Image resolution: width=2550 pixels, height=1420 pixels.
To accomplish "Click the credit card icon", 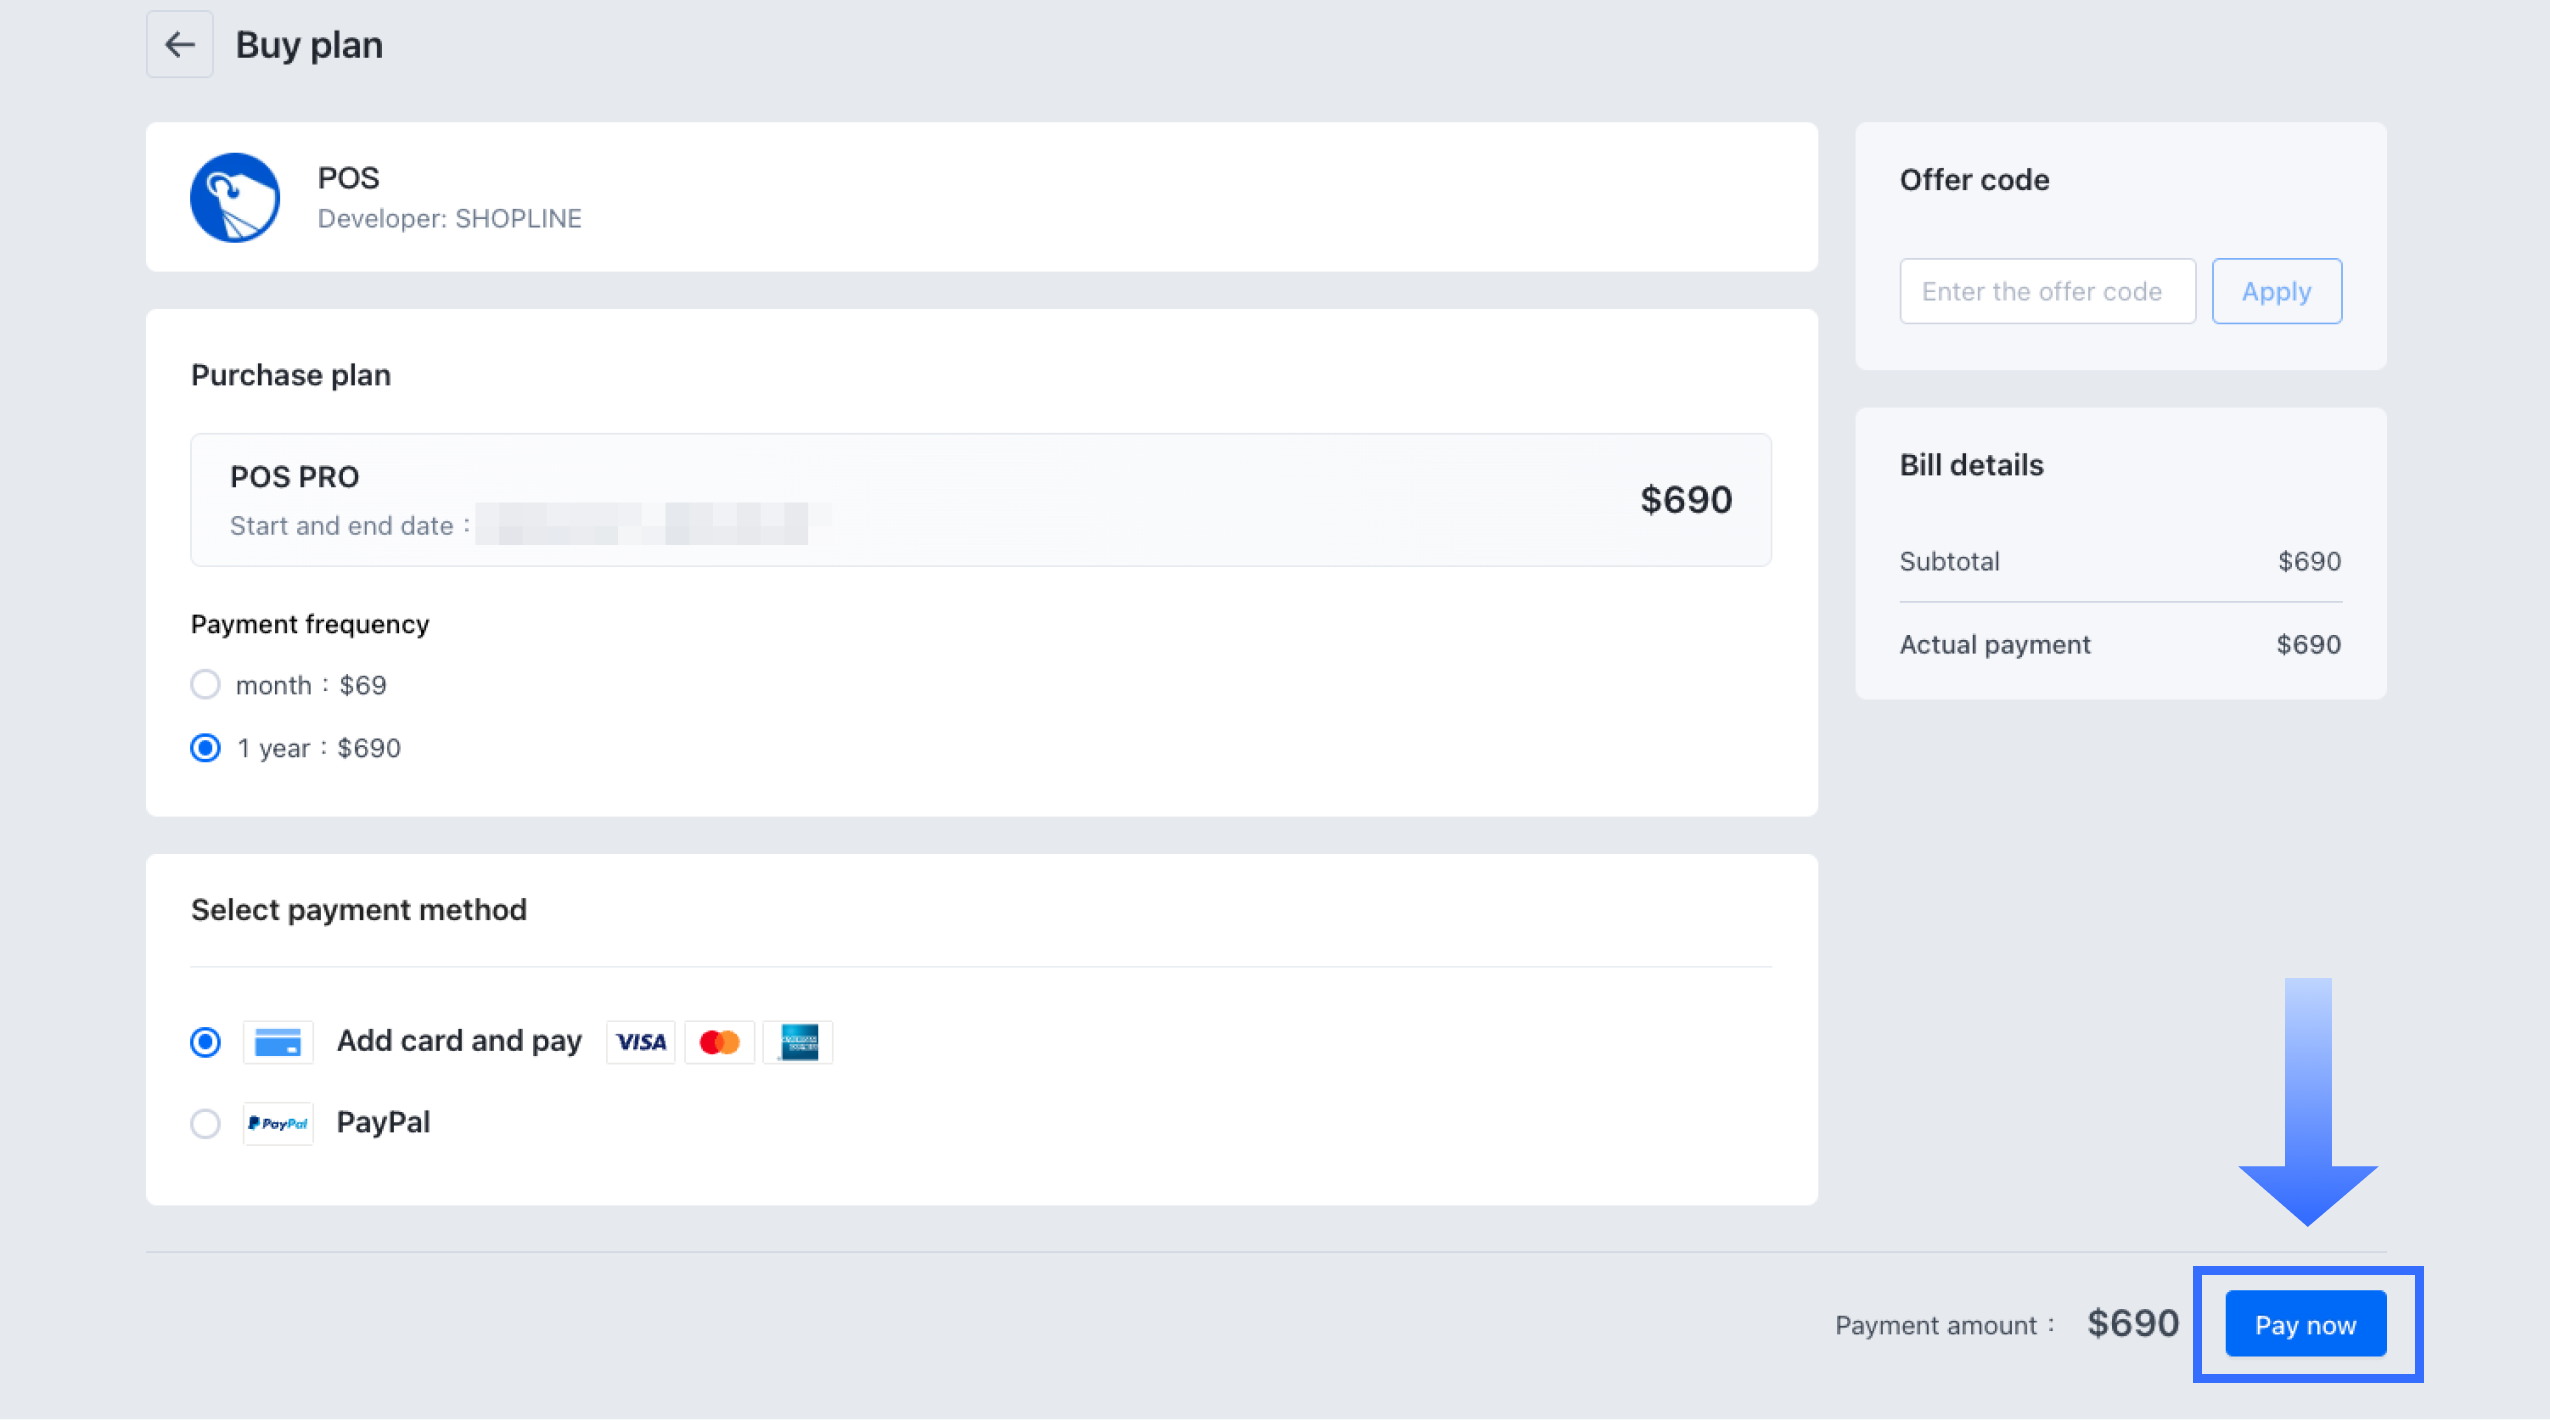I will tap(278, 1042).
